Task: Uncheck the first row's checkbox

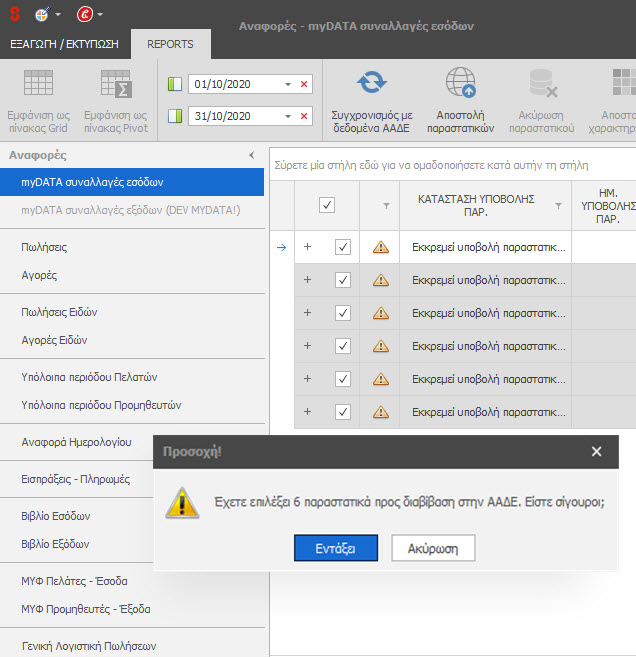Action: (343, 247)
